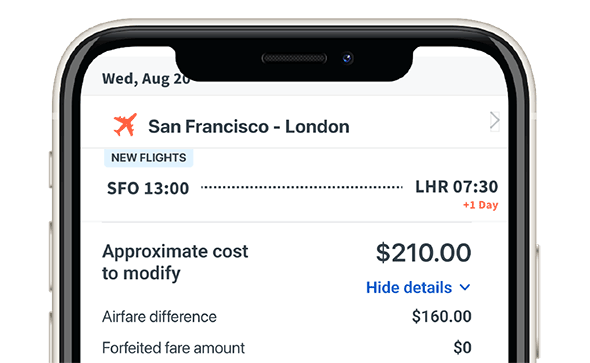Tap the Approximate cost to modify label

click(x=175, y=262)
